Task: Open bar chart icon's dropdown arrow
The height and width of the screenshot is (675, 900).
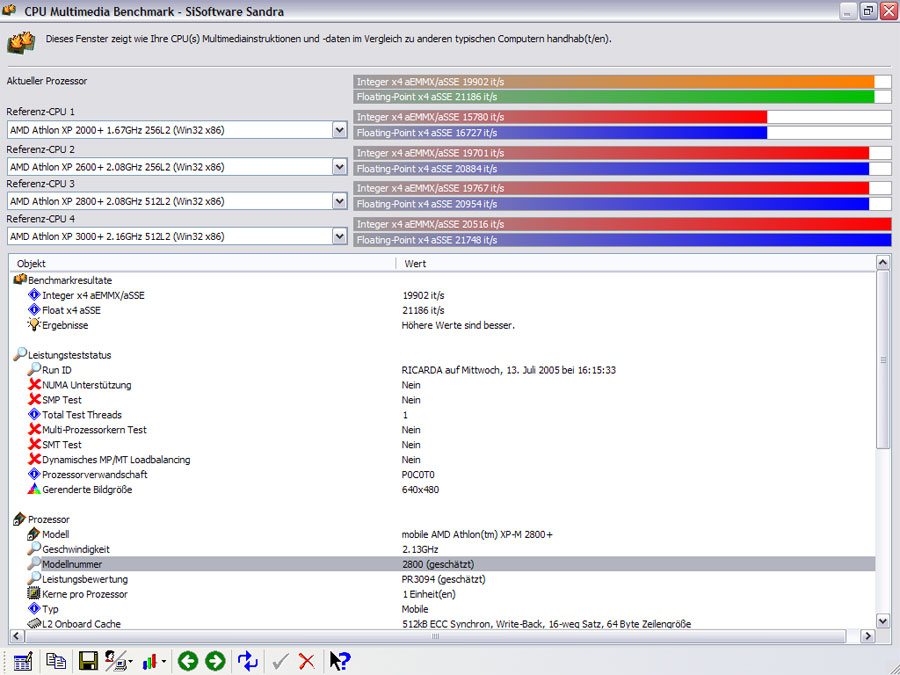Action: coord(164,662)
